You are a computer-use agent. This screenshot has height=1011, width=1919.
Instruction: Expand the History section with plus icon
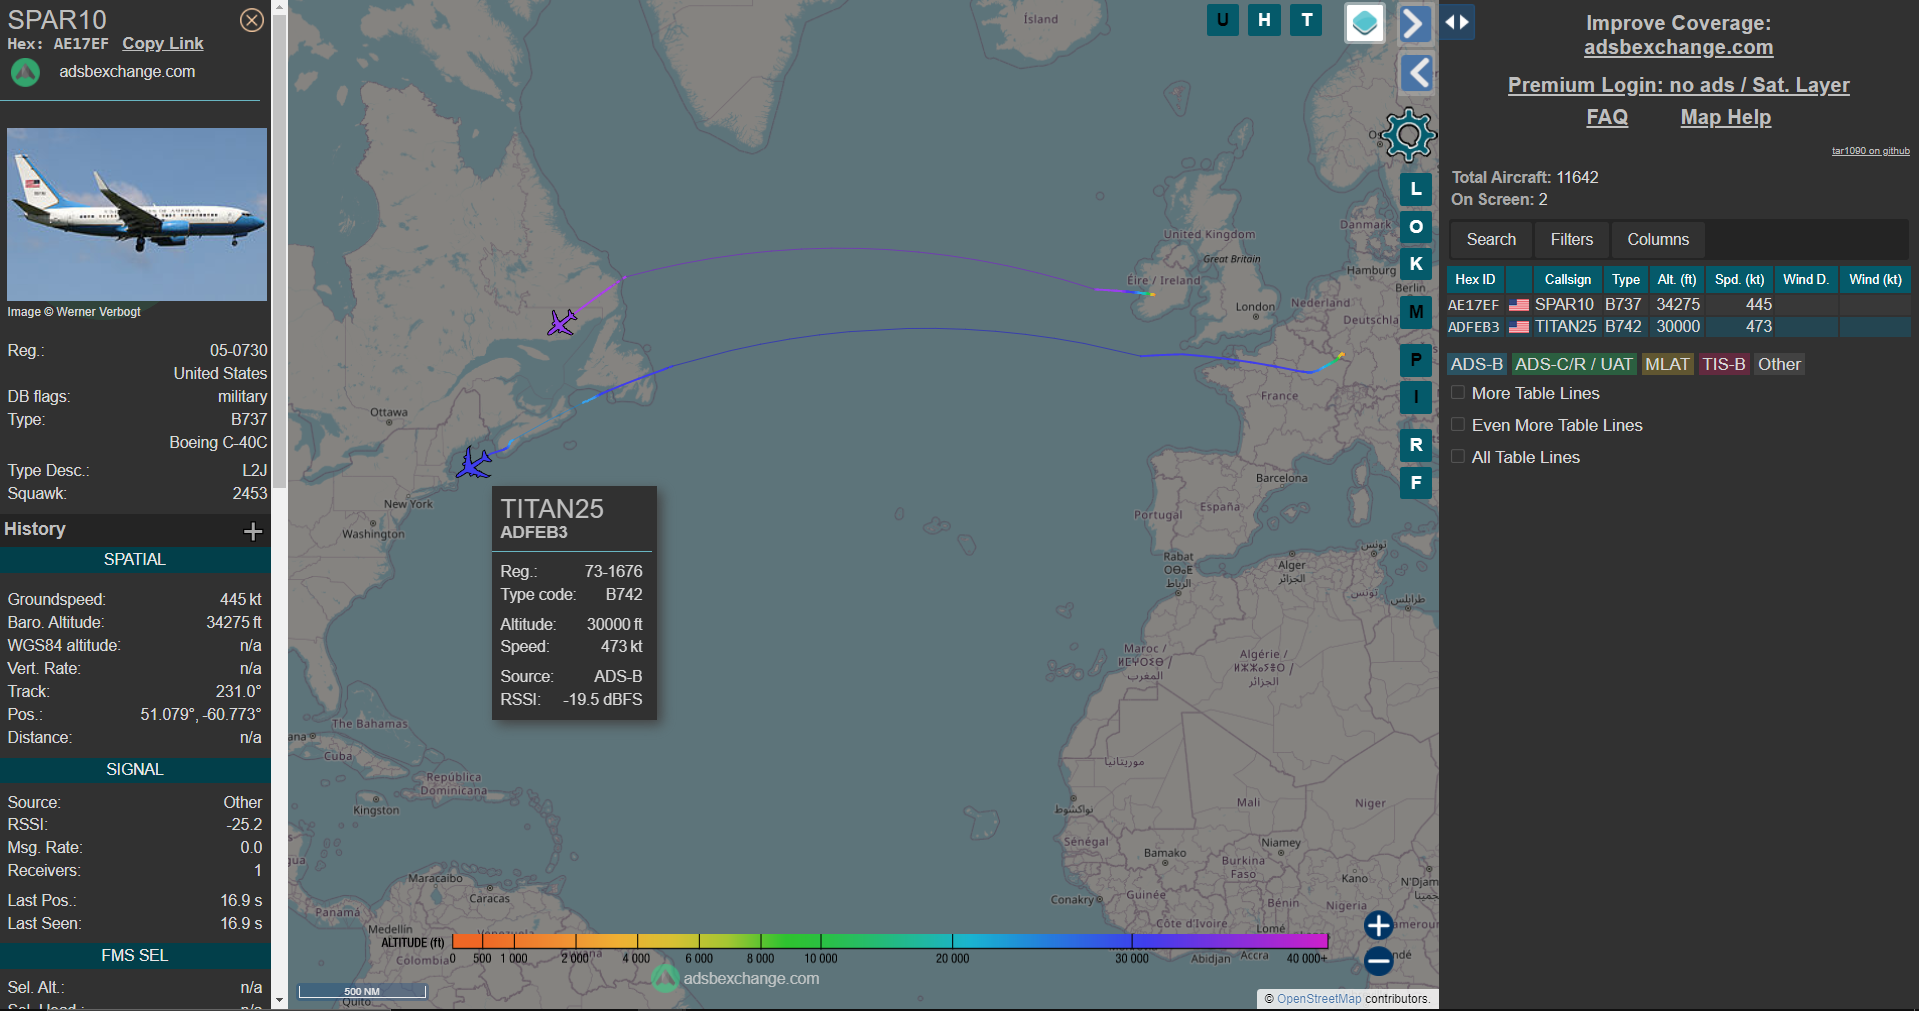(253, 531)
